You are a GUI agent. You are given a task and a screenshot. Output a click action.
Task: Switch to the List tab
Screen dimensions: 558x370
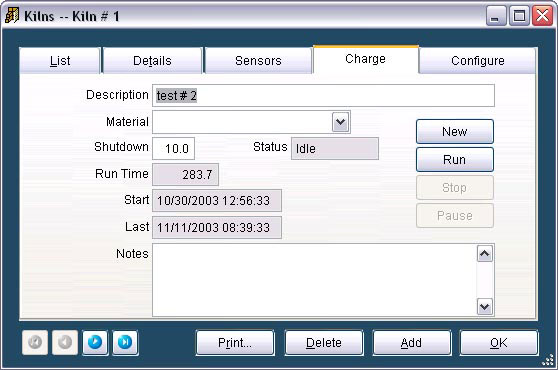pyautogui.click(x=60, y=61)
